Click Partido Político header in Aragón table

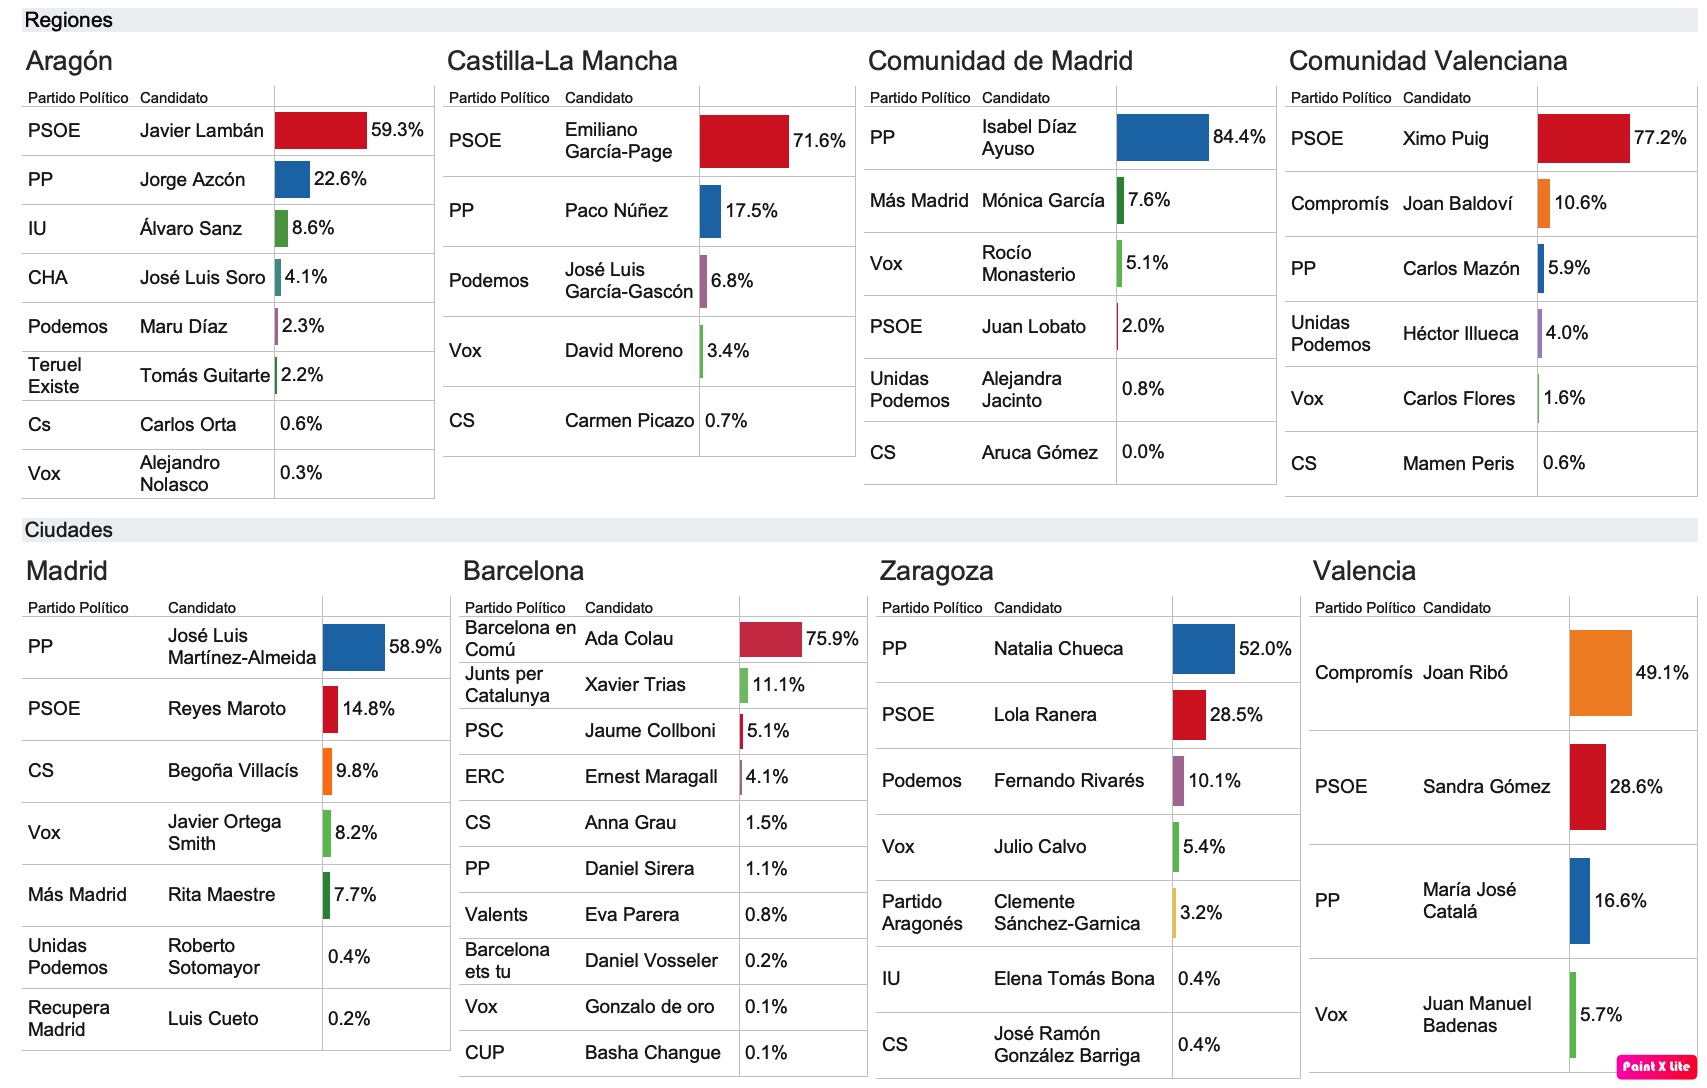click(x=78, y=98)
